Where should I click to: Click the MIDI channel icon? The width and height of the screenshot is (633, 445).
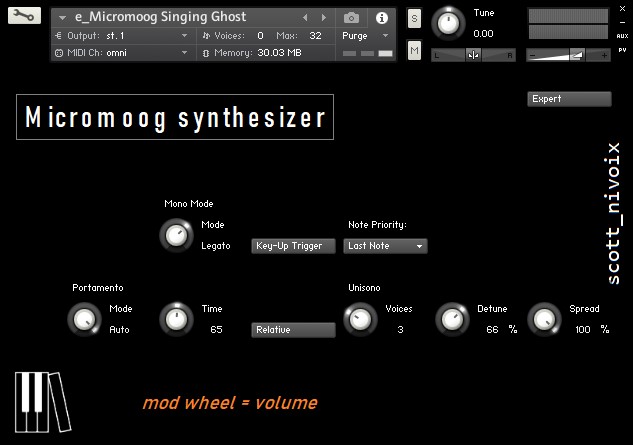pyautogui.click(x=59, y=53)
